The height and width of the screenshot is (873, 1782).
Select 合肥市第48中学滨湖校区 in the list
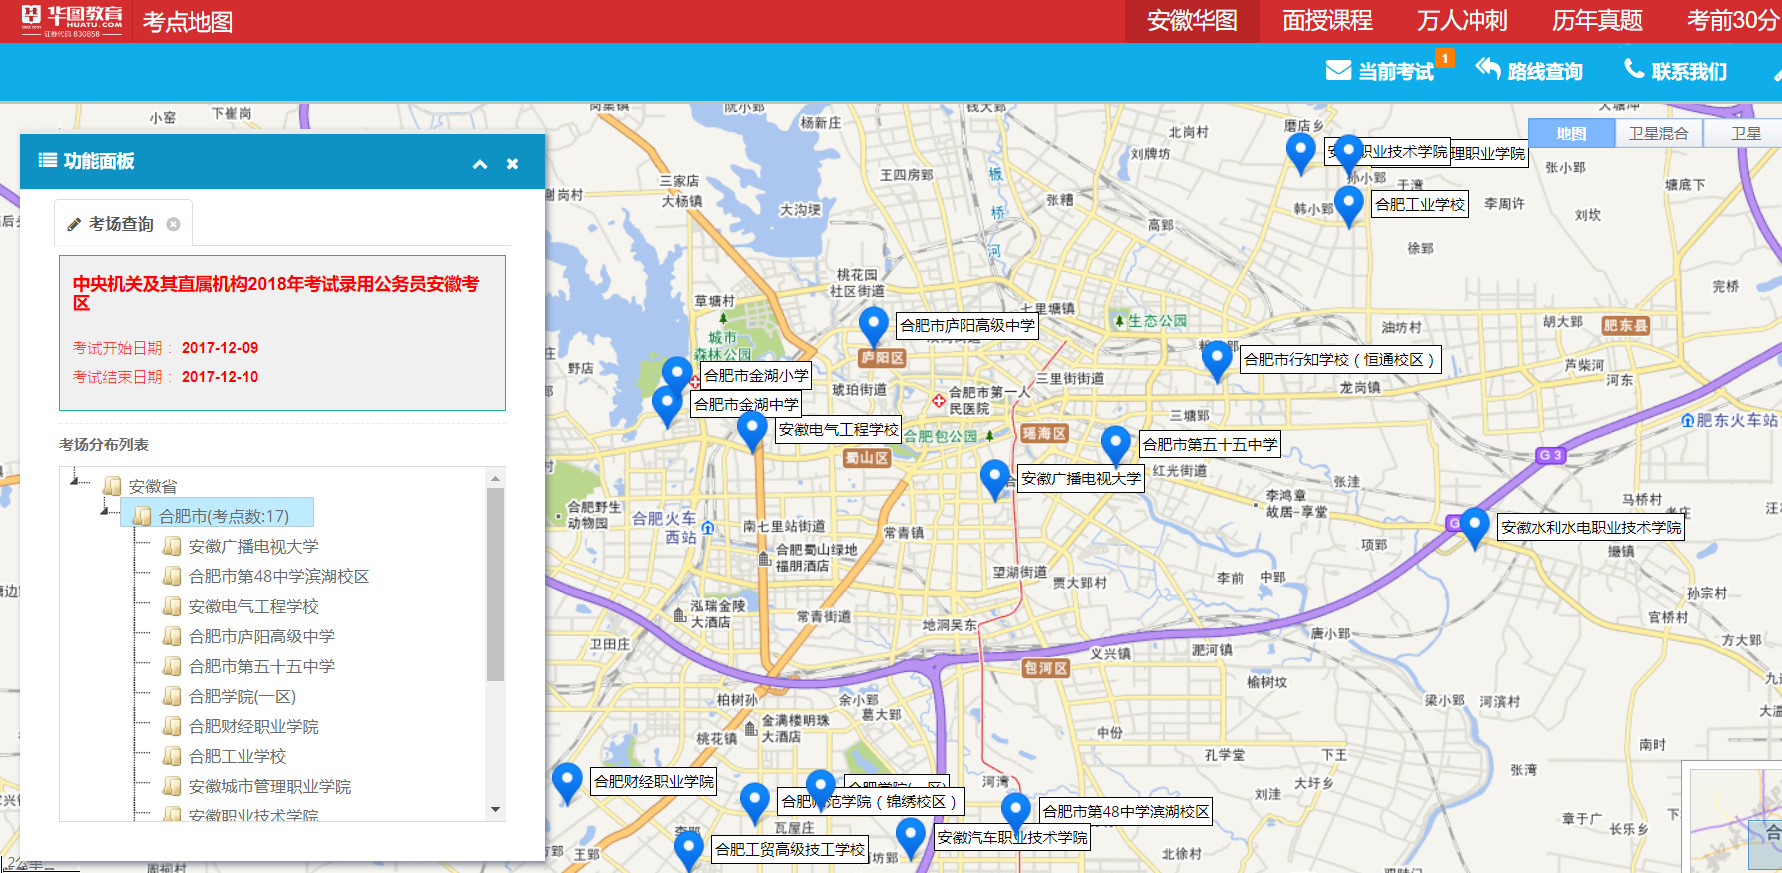coord(279,576)
